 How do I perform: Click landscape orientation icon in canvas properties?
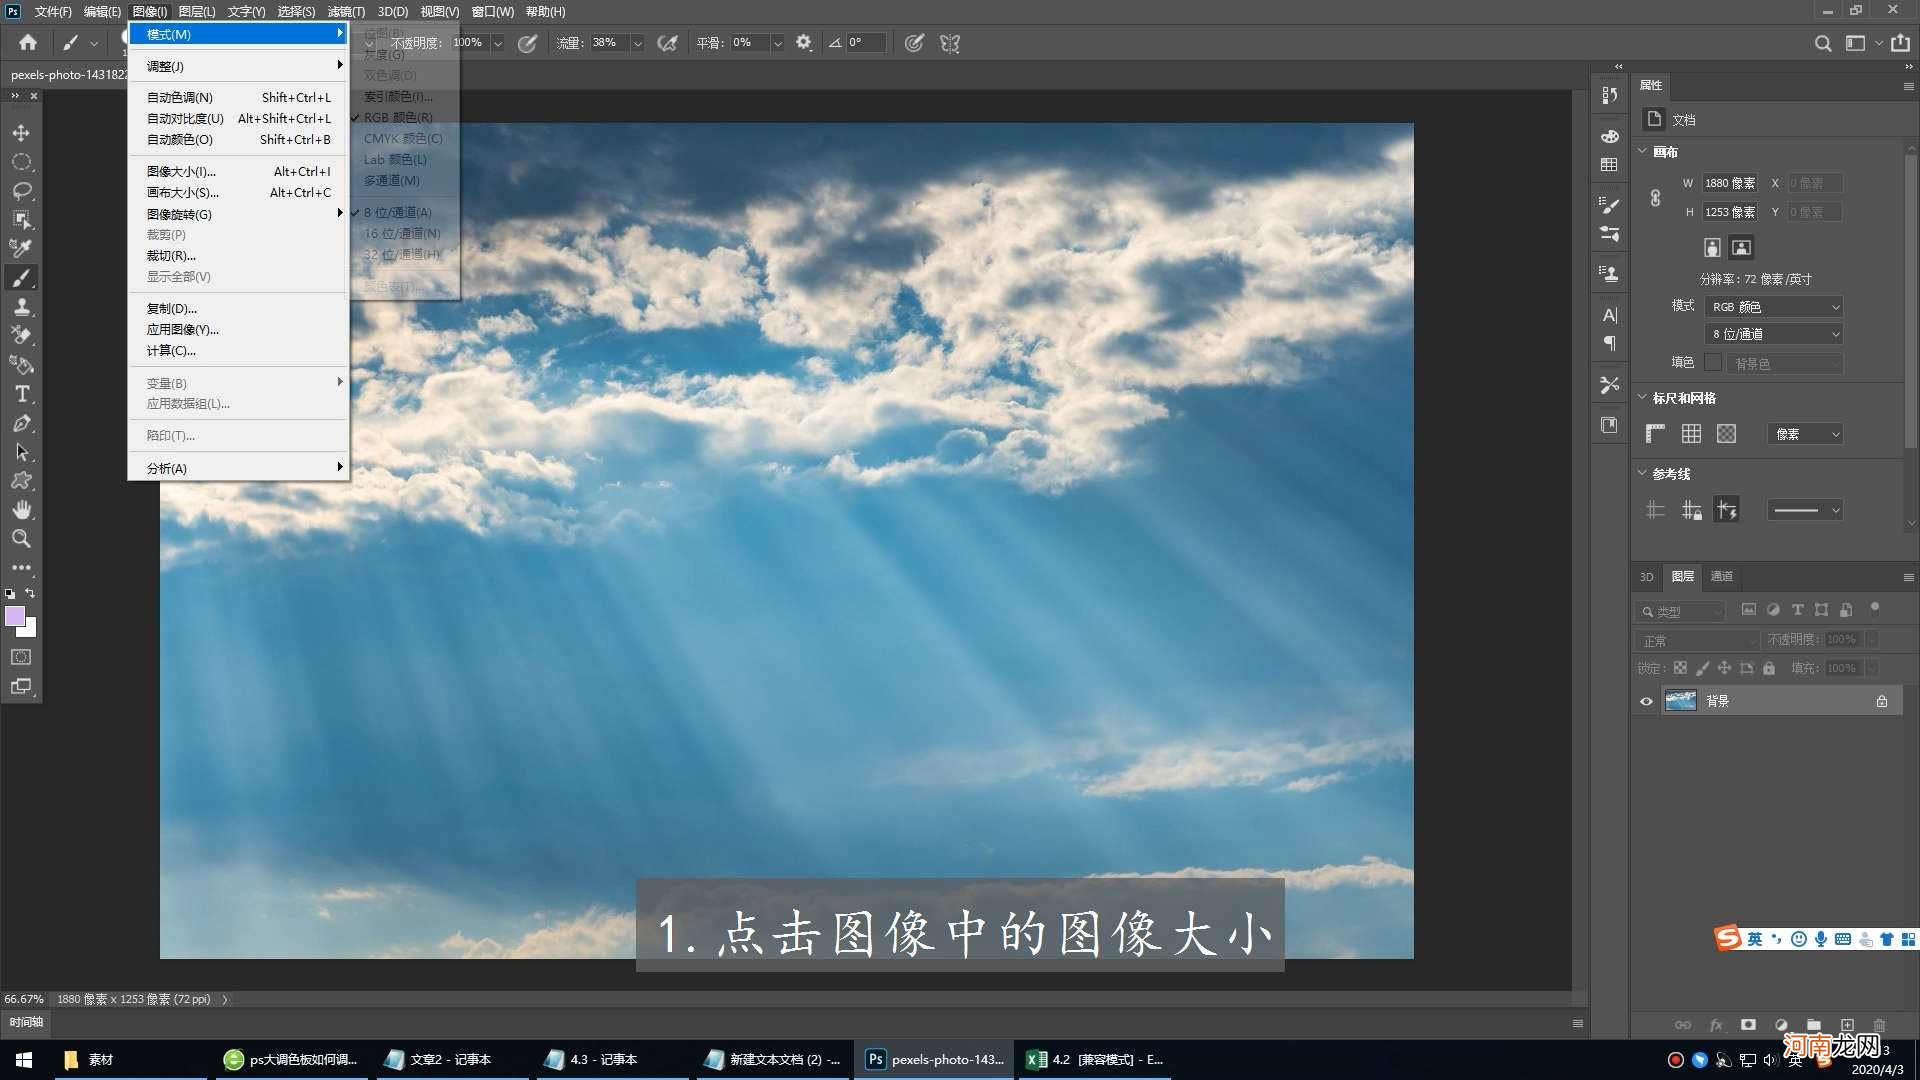(1741, 247)
